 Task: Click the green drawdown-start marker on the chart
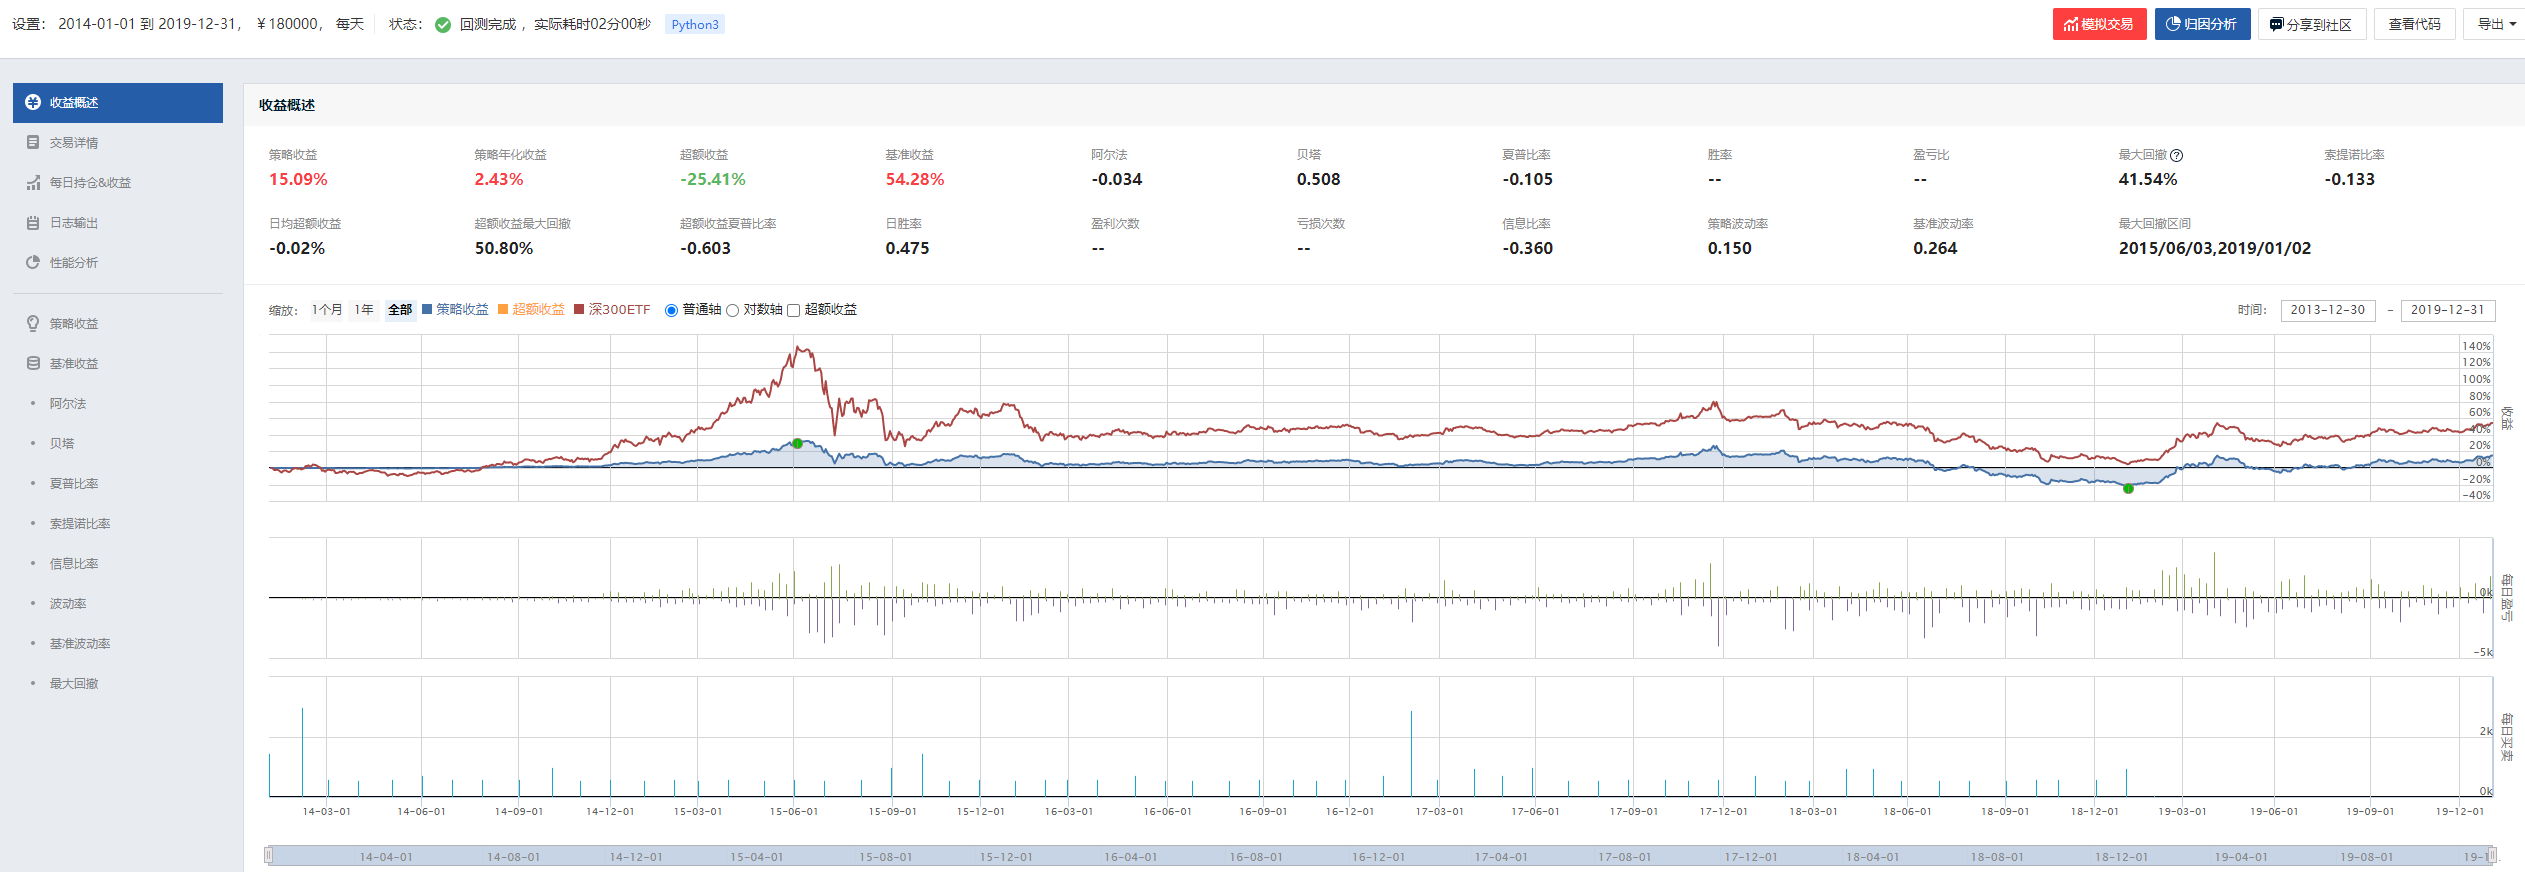[x=797, y=443]
